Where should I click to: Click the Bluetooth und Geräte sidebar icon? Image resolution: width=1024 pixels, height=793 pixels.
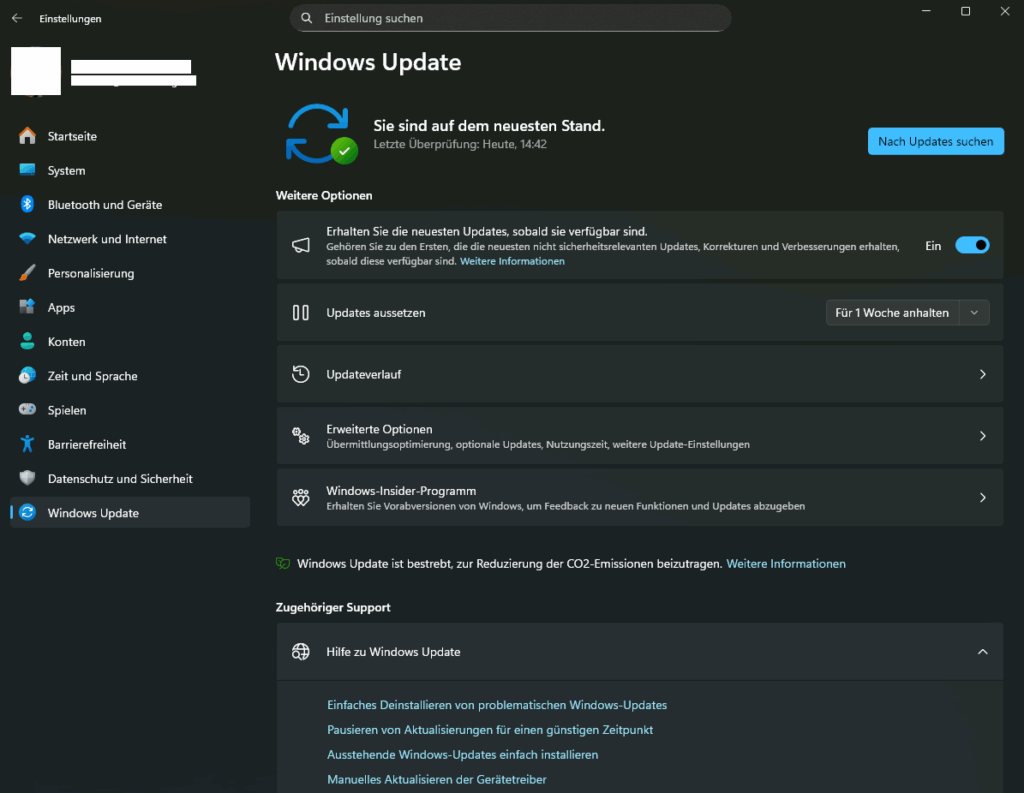(x=27, y=204)
